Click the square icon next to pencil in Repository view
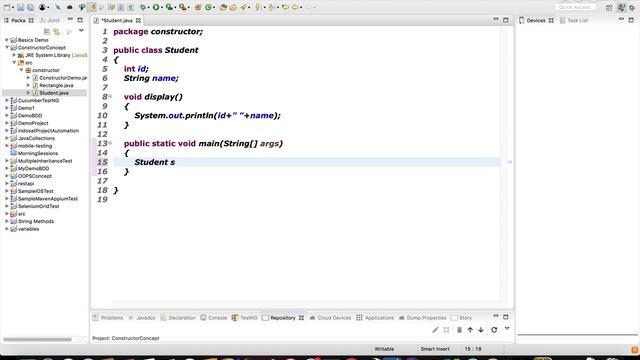Screen dimensions: 640x360 (x=446, y=330)
